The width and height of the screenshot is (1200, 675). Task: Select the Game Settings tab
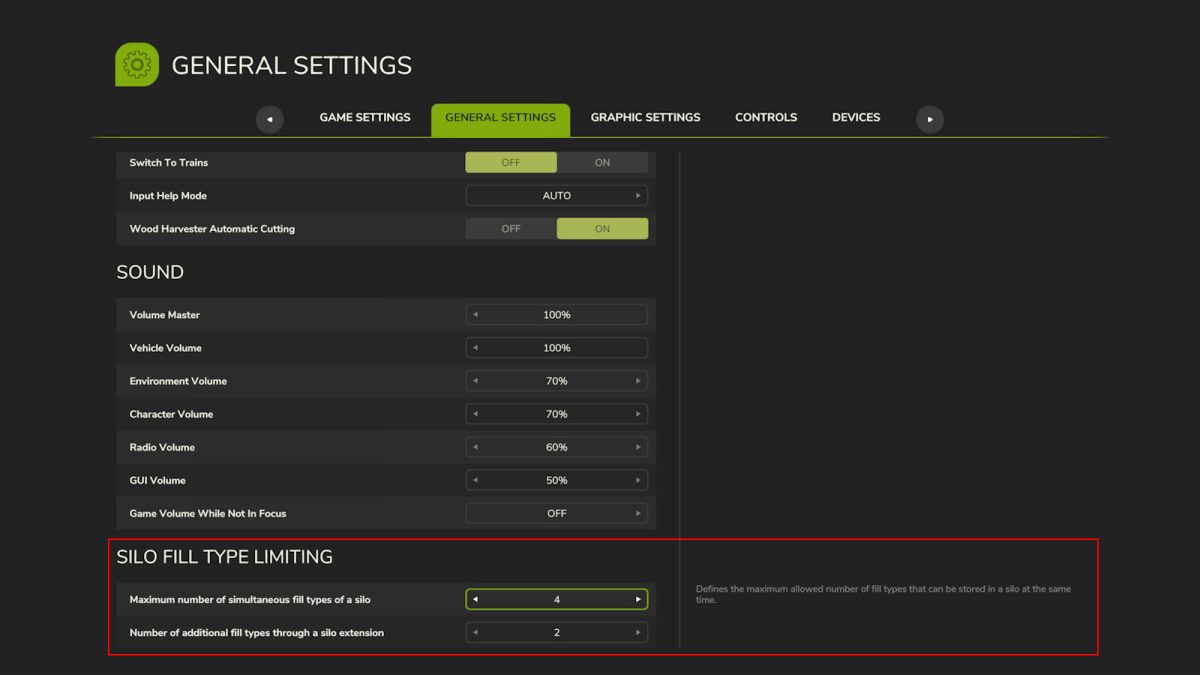click(364, 117)
